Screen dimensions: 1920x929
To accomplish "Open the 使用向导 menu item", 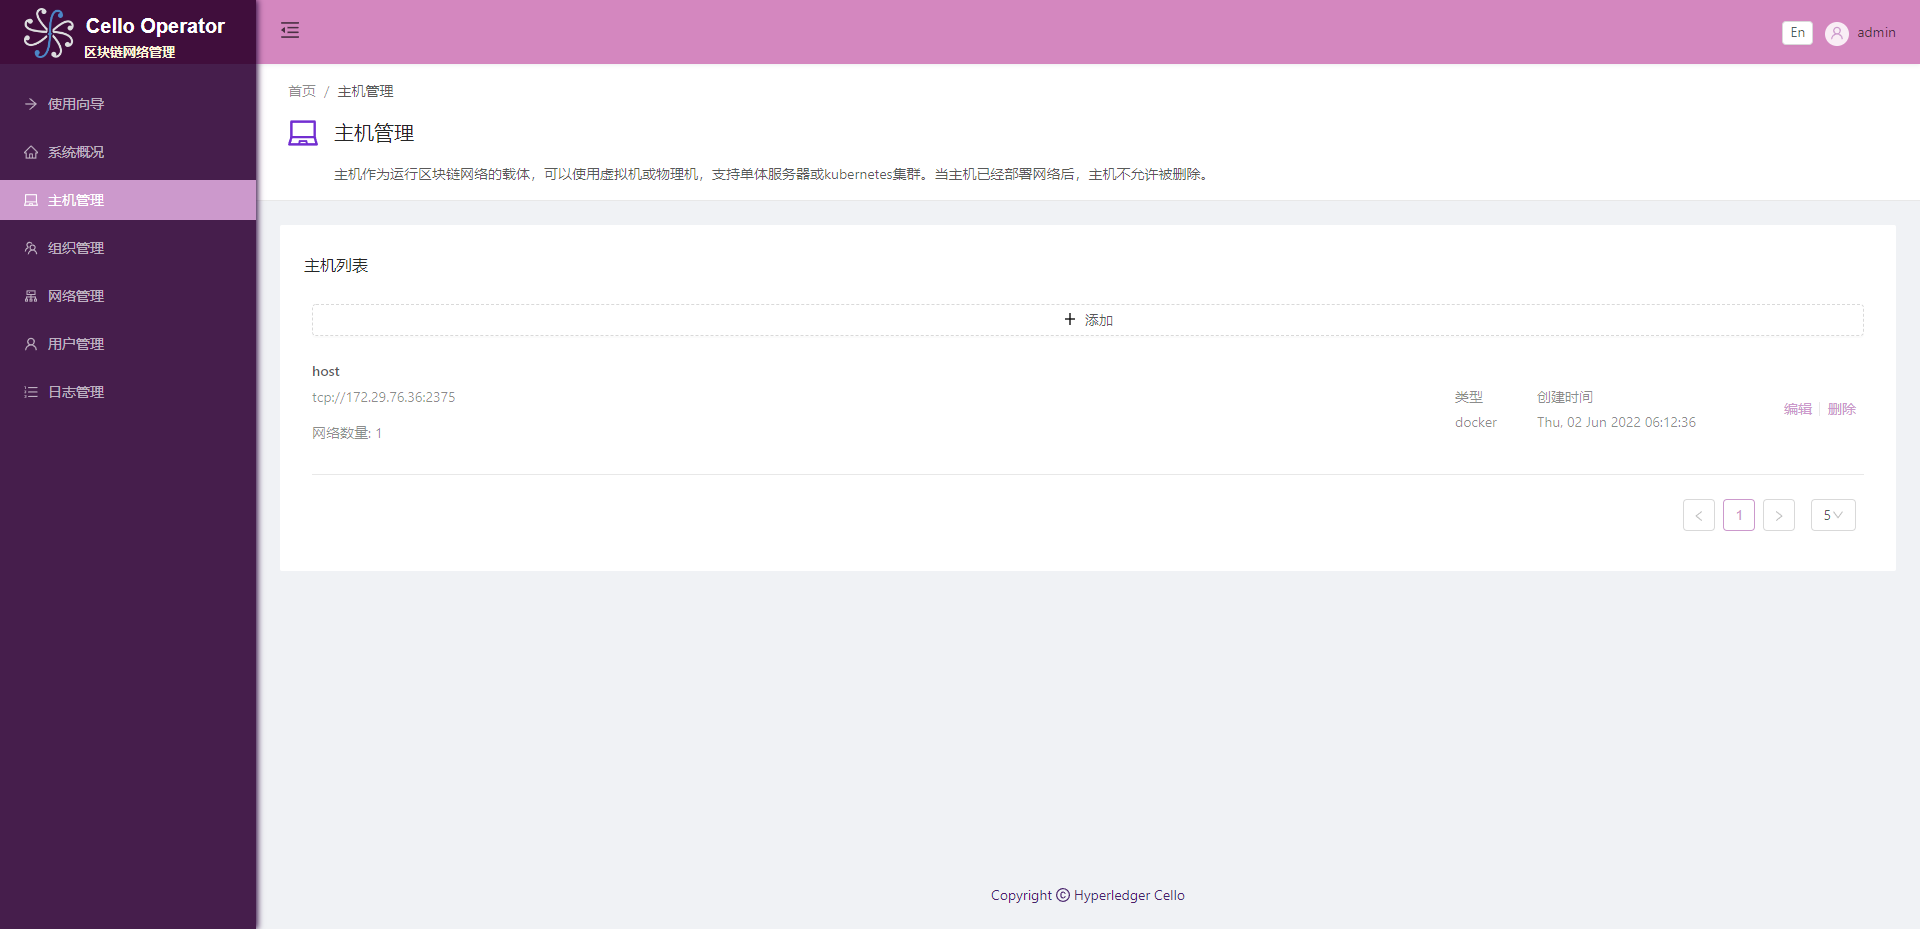I will coord(128,104).
